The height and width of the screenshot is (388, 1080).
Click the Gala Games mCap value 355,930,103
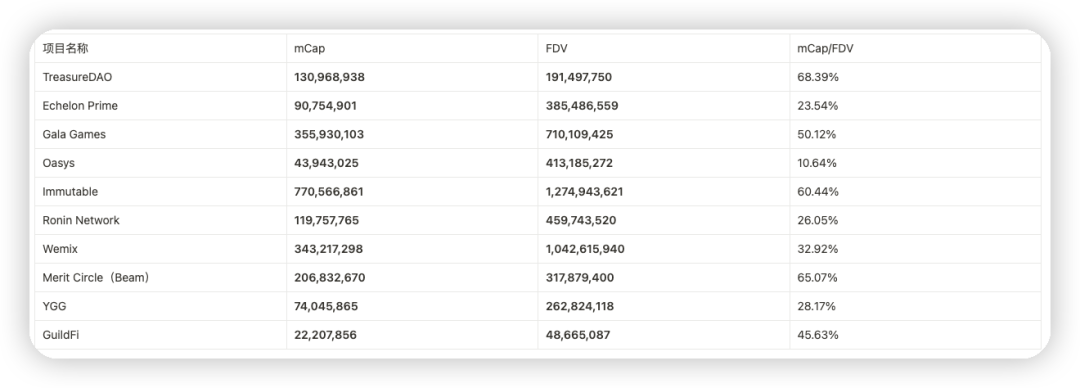(329, 135)
